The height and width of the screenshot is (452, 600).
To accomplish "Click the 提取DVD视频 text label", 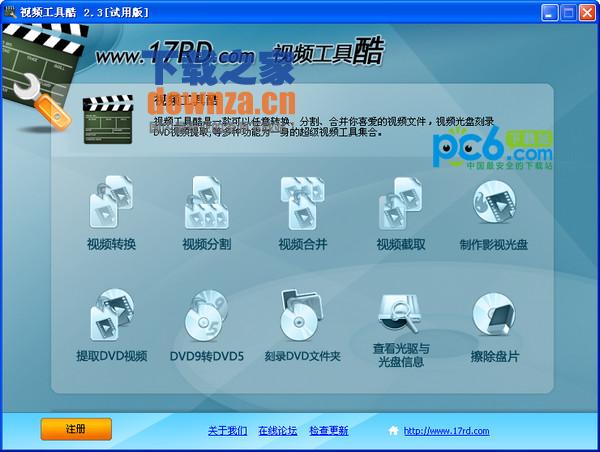I will point(111,356).
